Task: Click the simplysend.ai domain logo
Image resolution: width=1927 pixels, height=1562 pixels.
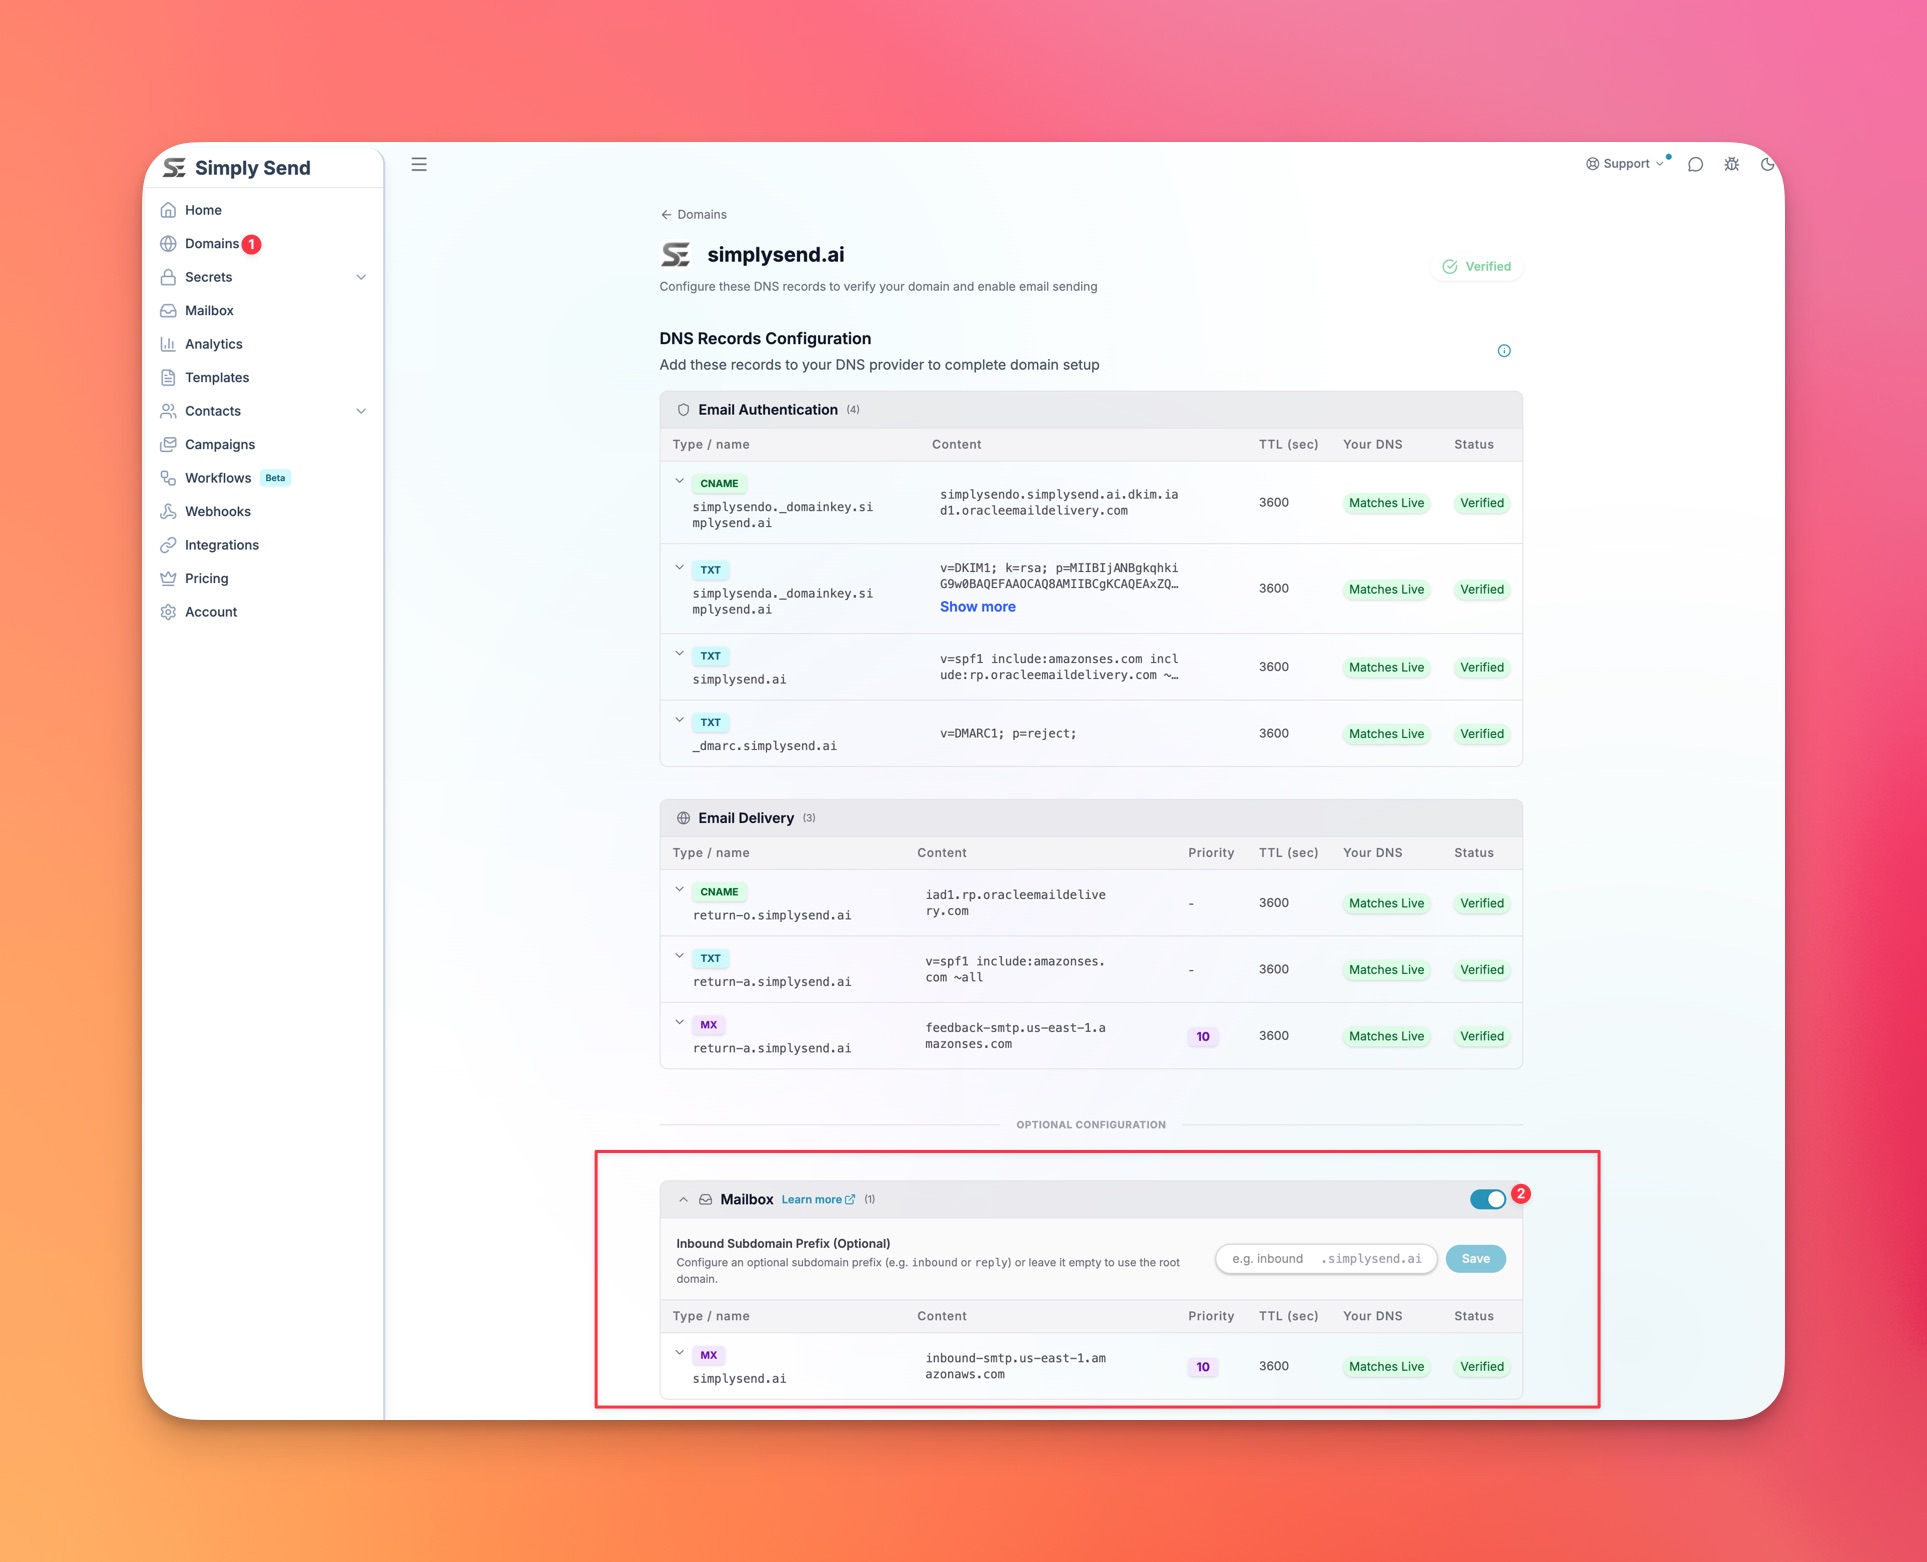Action: pos(675,255)
